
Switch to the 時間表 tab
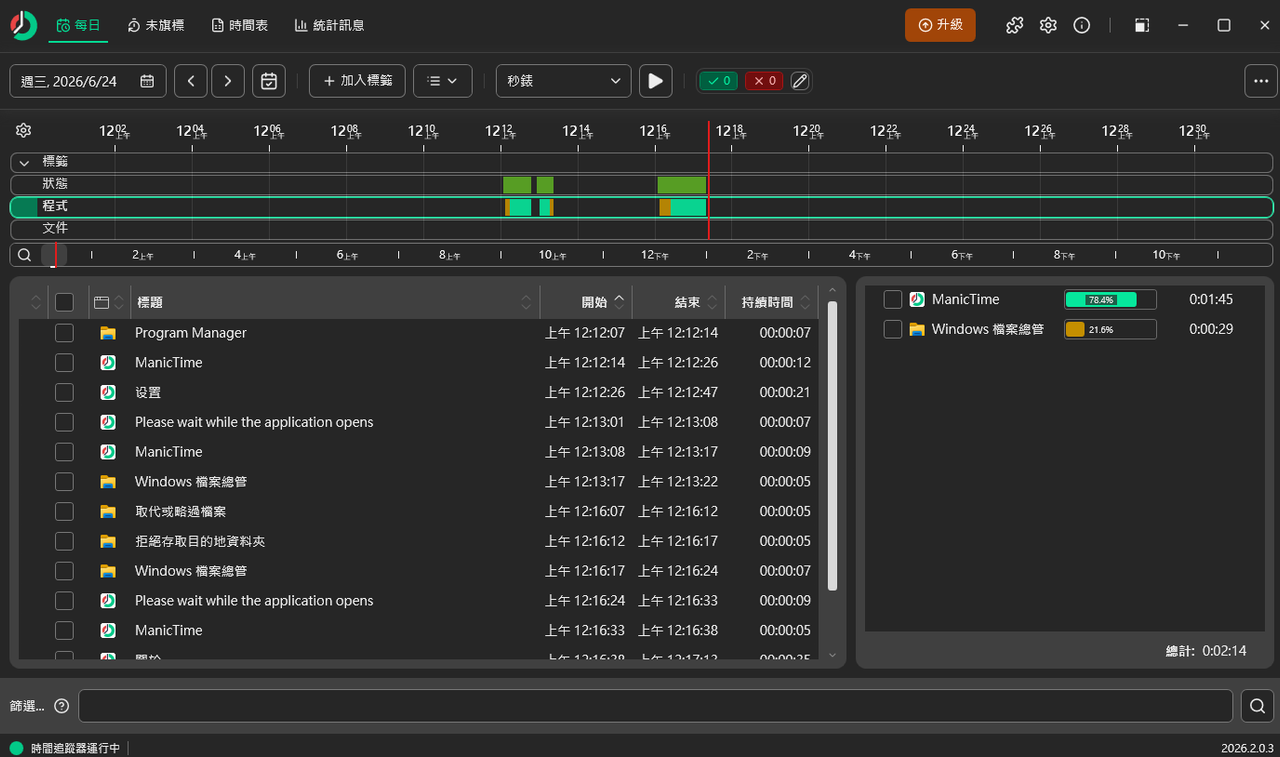click(240, 25)
